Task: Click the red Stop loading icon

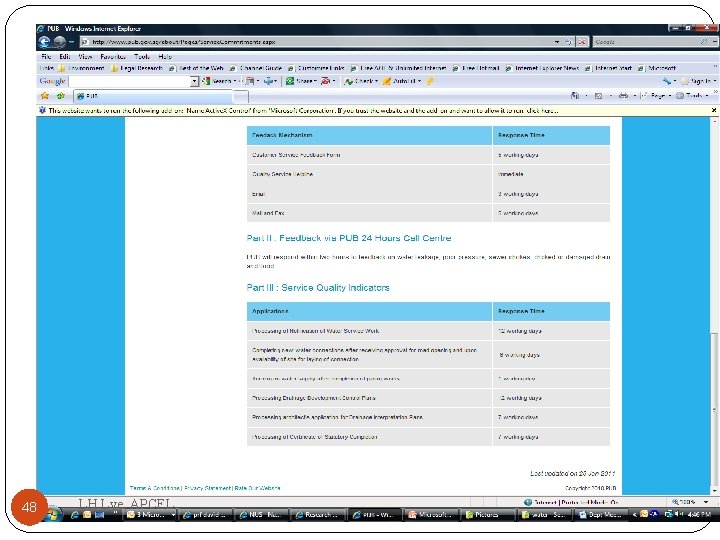Action: tap(582, 42)
